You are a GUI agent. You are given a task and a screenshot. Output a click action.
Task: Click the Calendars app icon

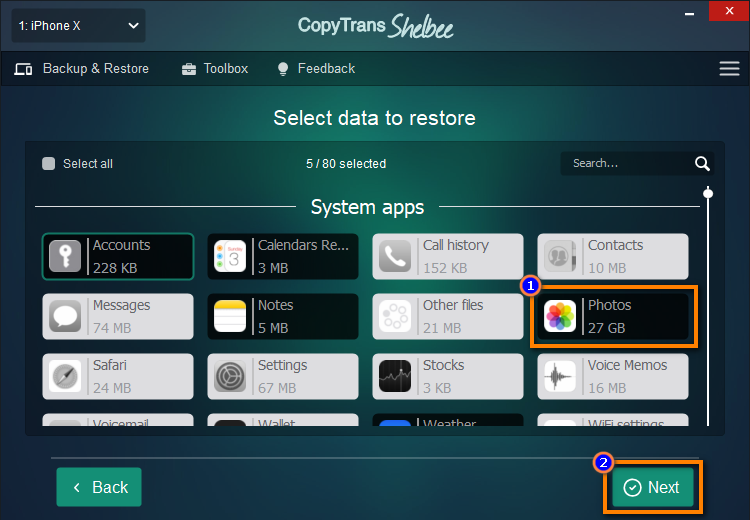(230, 256)
